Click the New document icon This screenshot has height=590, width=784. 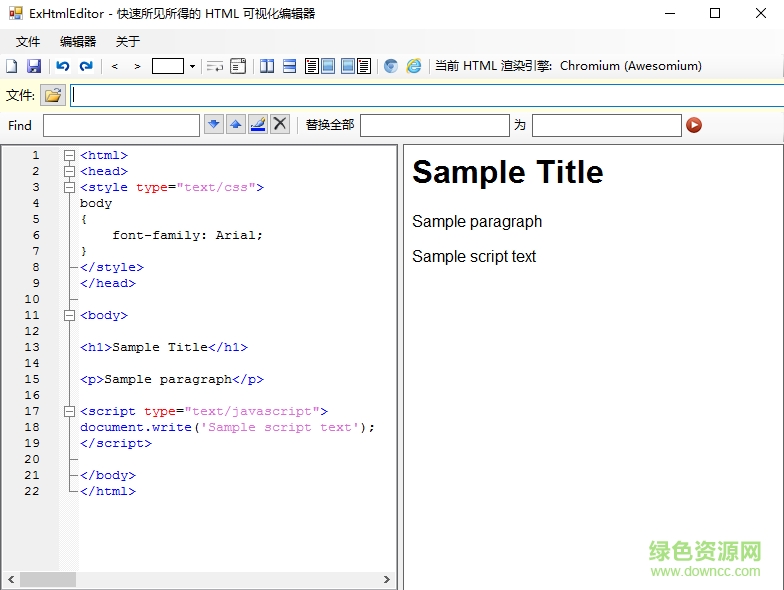click(12, 66)
